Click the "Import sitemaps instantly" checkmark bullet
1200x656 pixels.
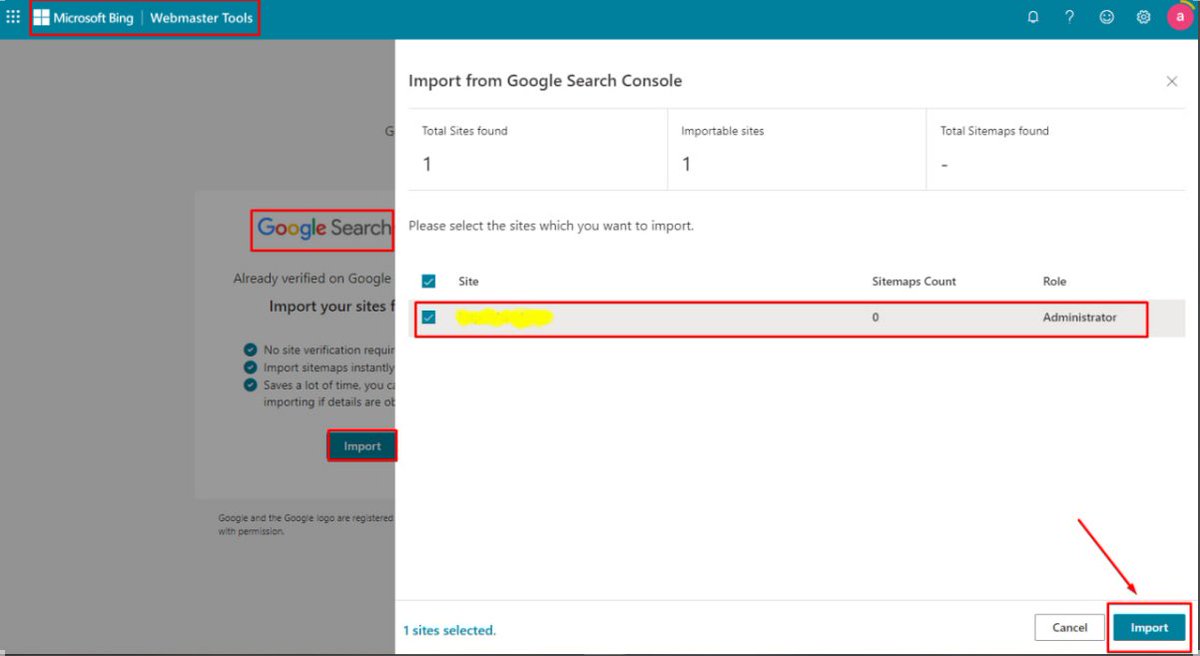pyautogui.click(x=250, y=367)
